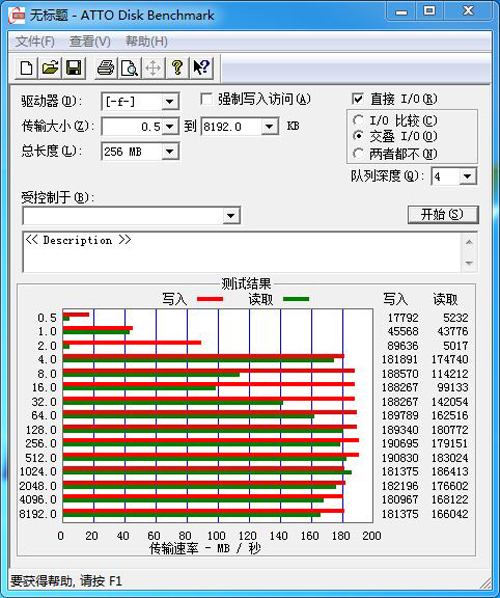The height and width of the screenshot is (598, 500).
Task: Enable 强制写入访问 checkbox
Action: 206,100
